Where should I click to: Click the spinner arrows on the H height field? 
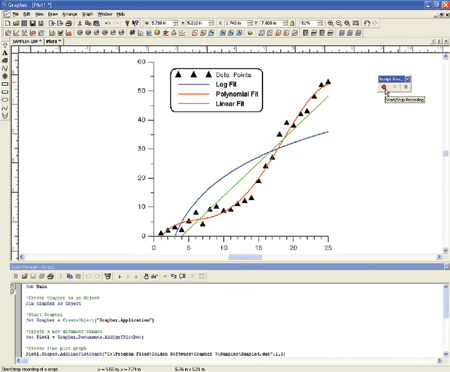tap(211, 23)
